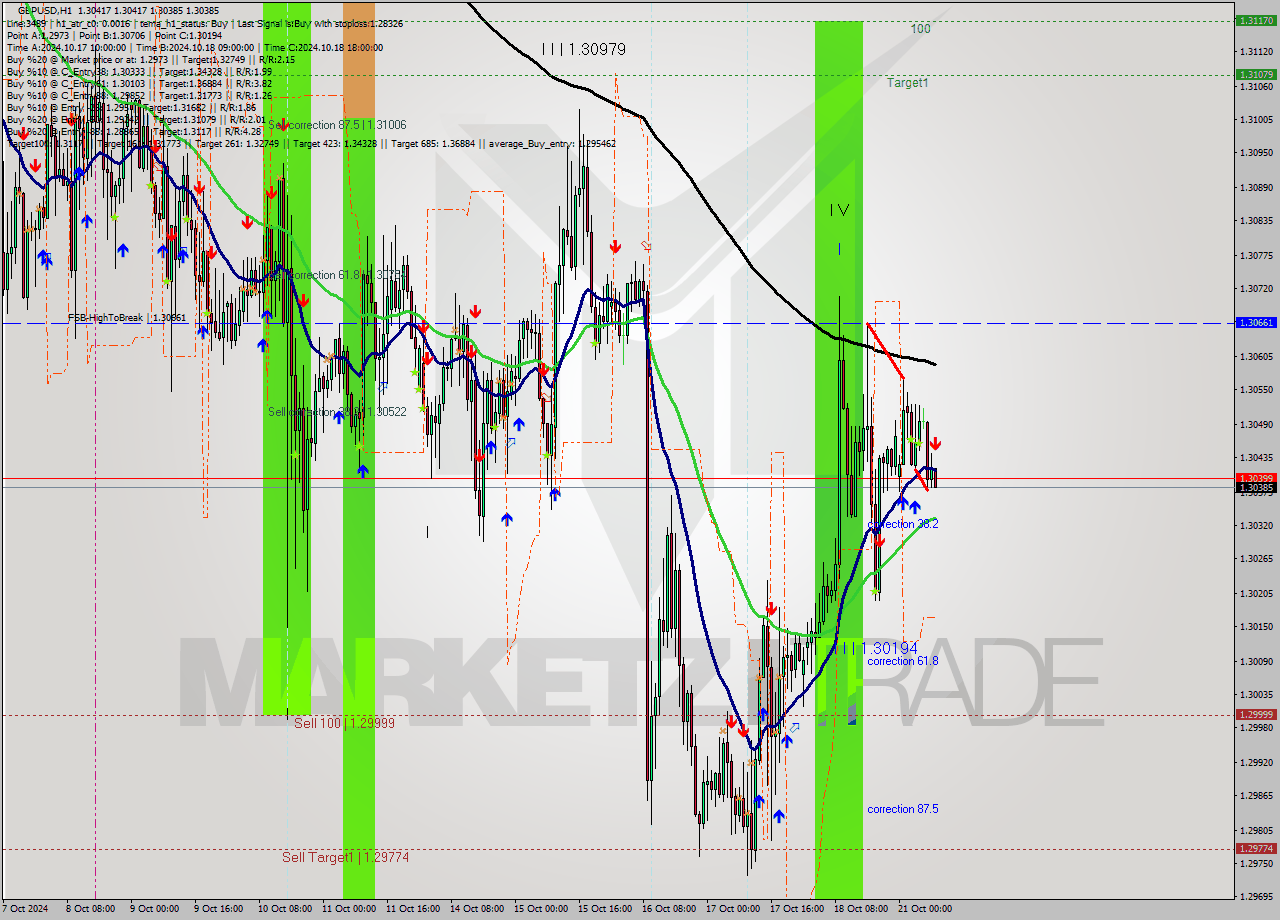Click the orange shaded zone at chart top

[x=359, y=60]
